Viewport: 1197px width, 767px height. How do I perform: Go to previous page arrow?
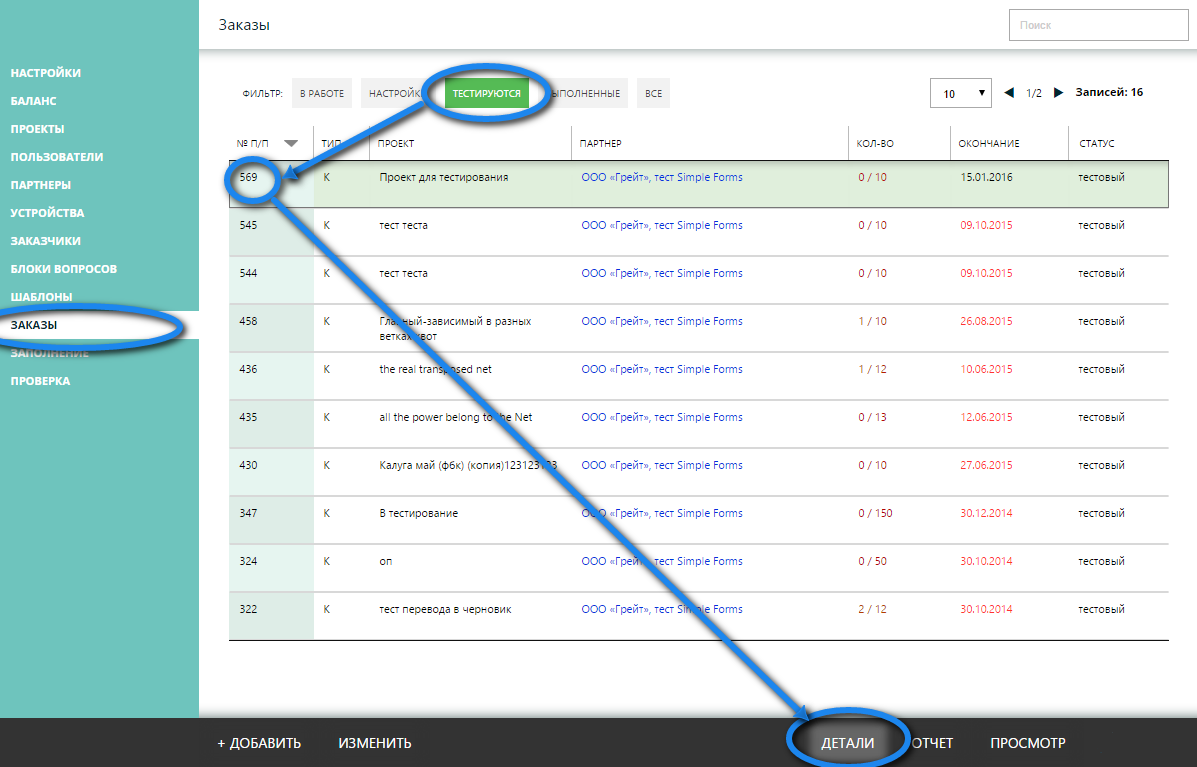pos(1009,93)
